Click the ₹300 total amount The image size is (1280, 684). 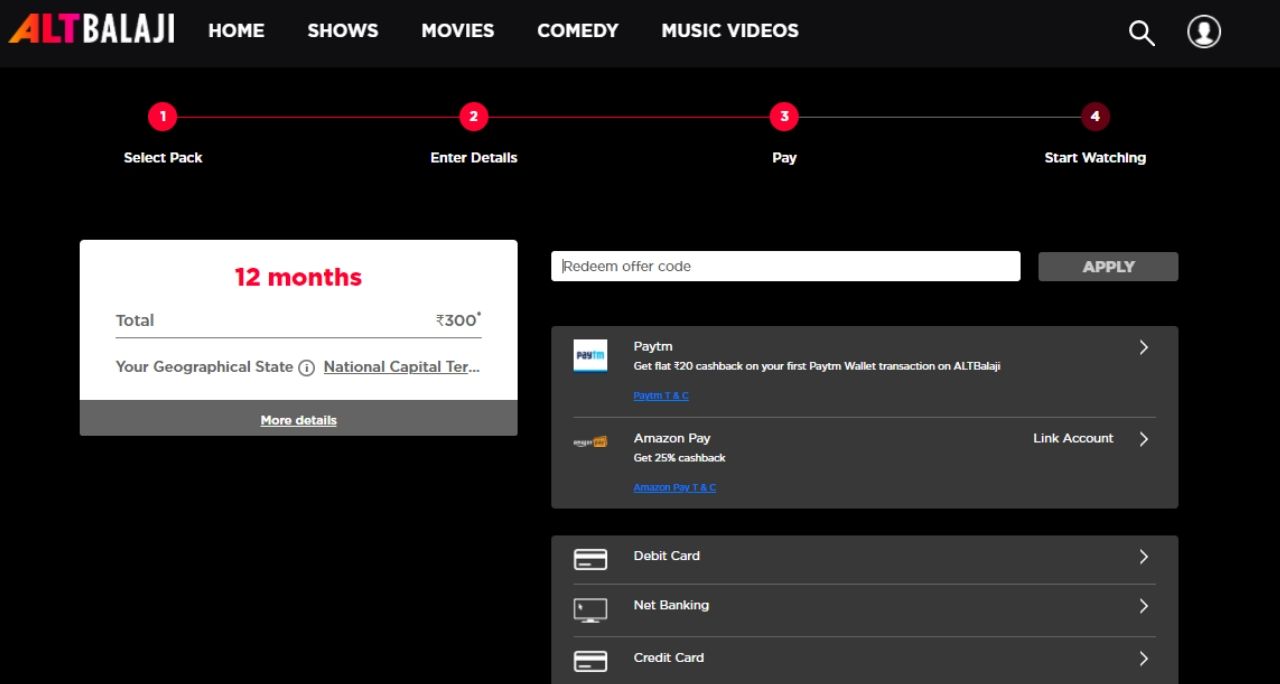459,320
